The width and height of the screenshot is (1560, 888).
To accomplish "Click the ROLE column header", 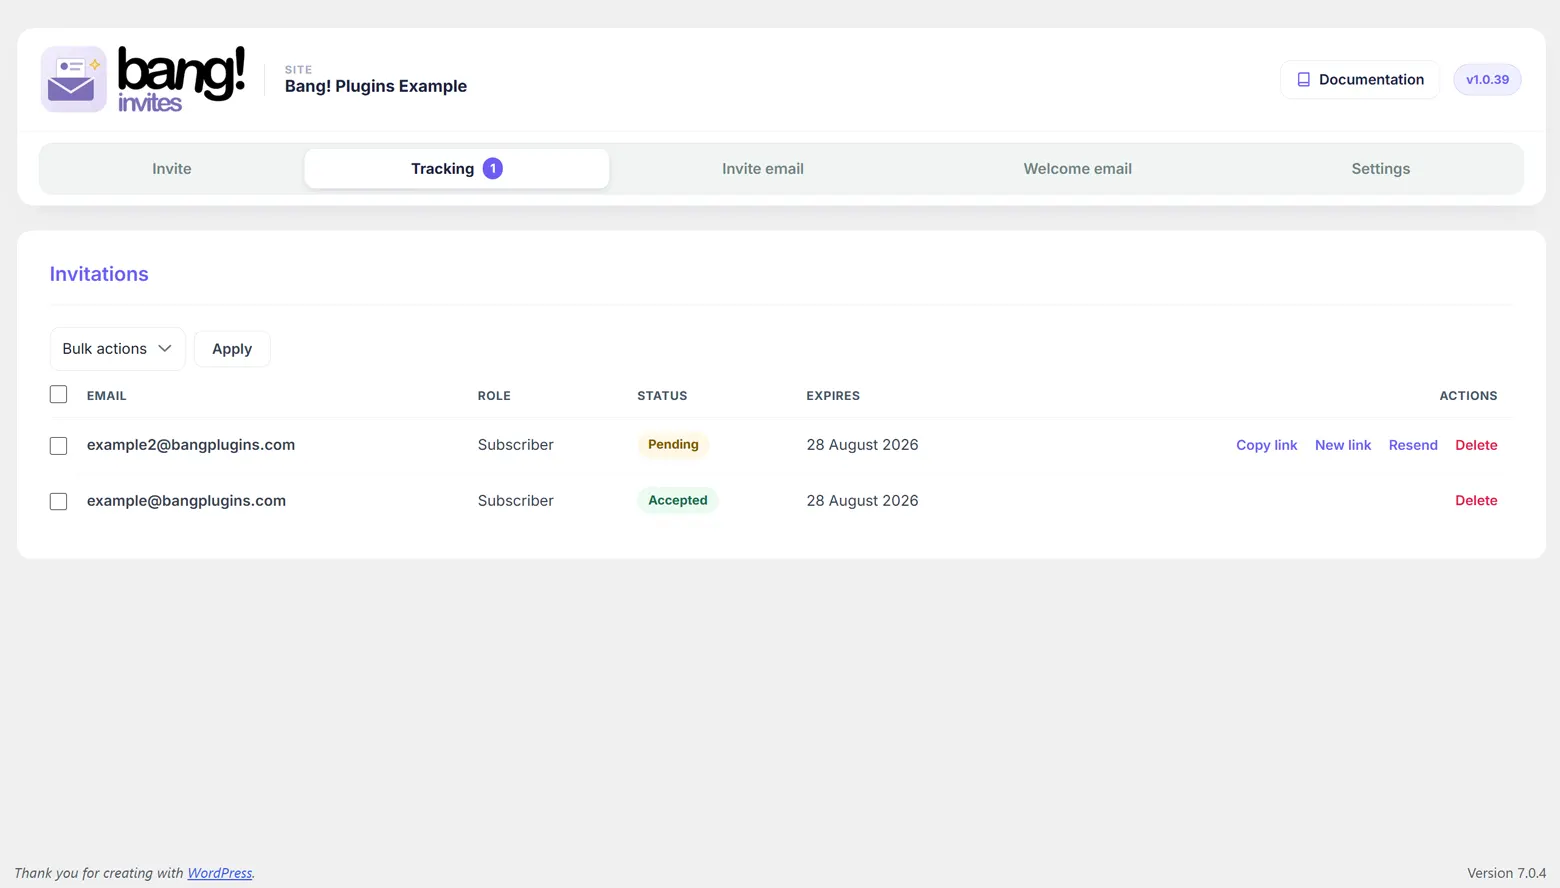I will click(x=494, y=396).
